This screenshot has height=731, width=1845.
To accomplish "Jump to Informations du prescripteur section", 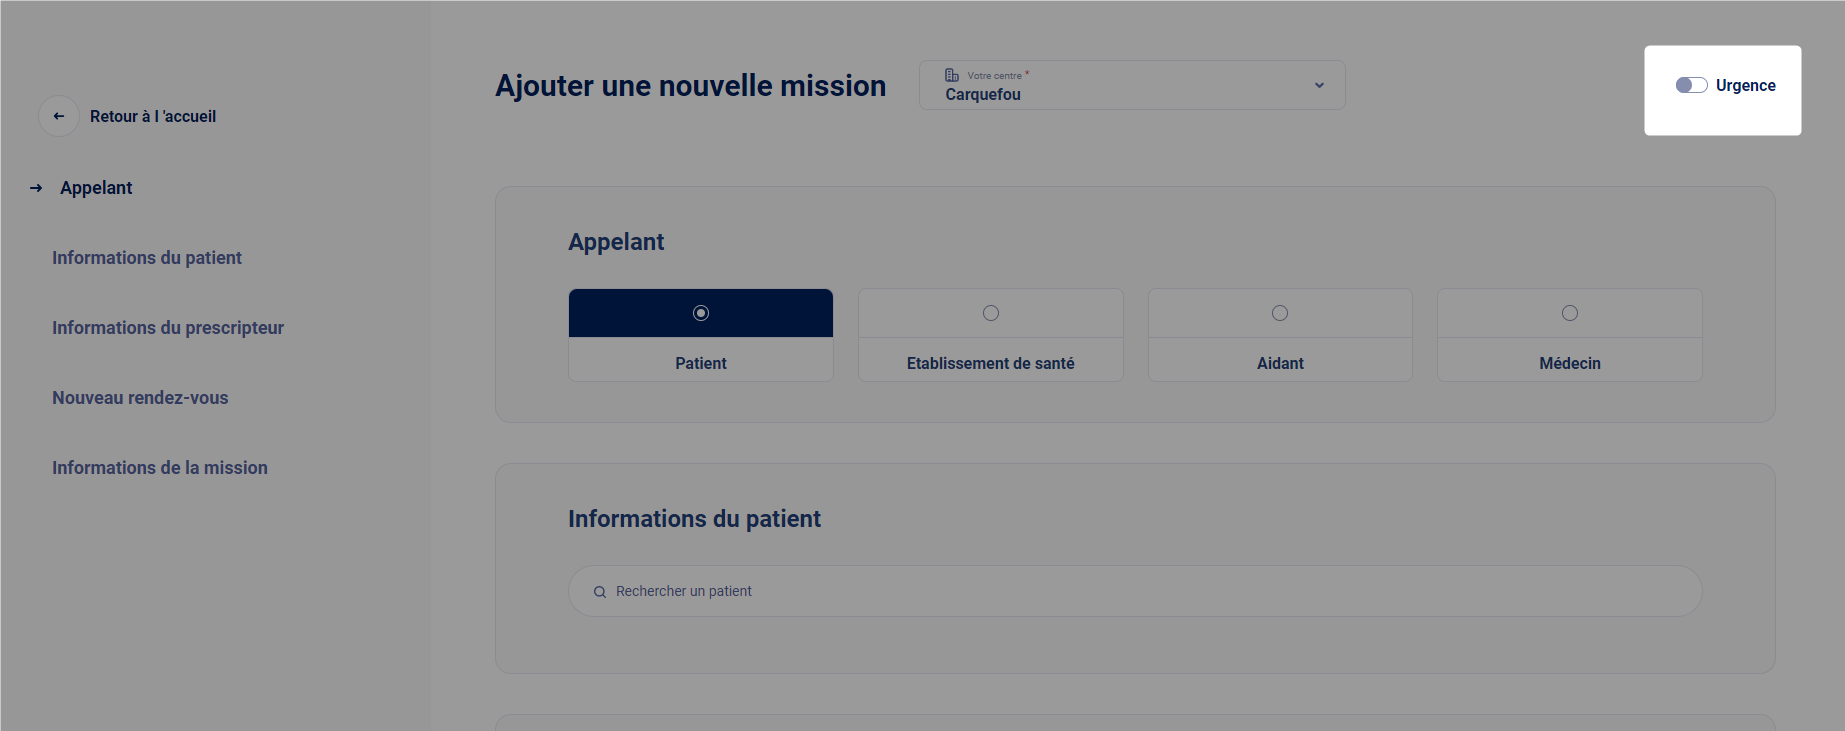I will tap(168, 328).
